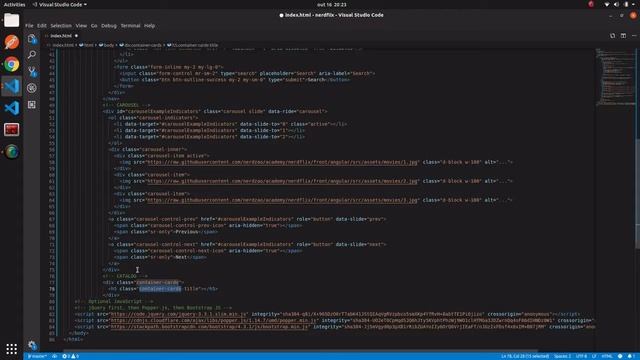Show Applications grid in the dock
Viewport: 640px width, 360px height.
click(11, 349)
